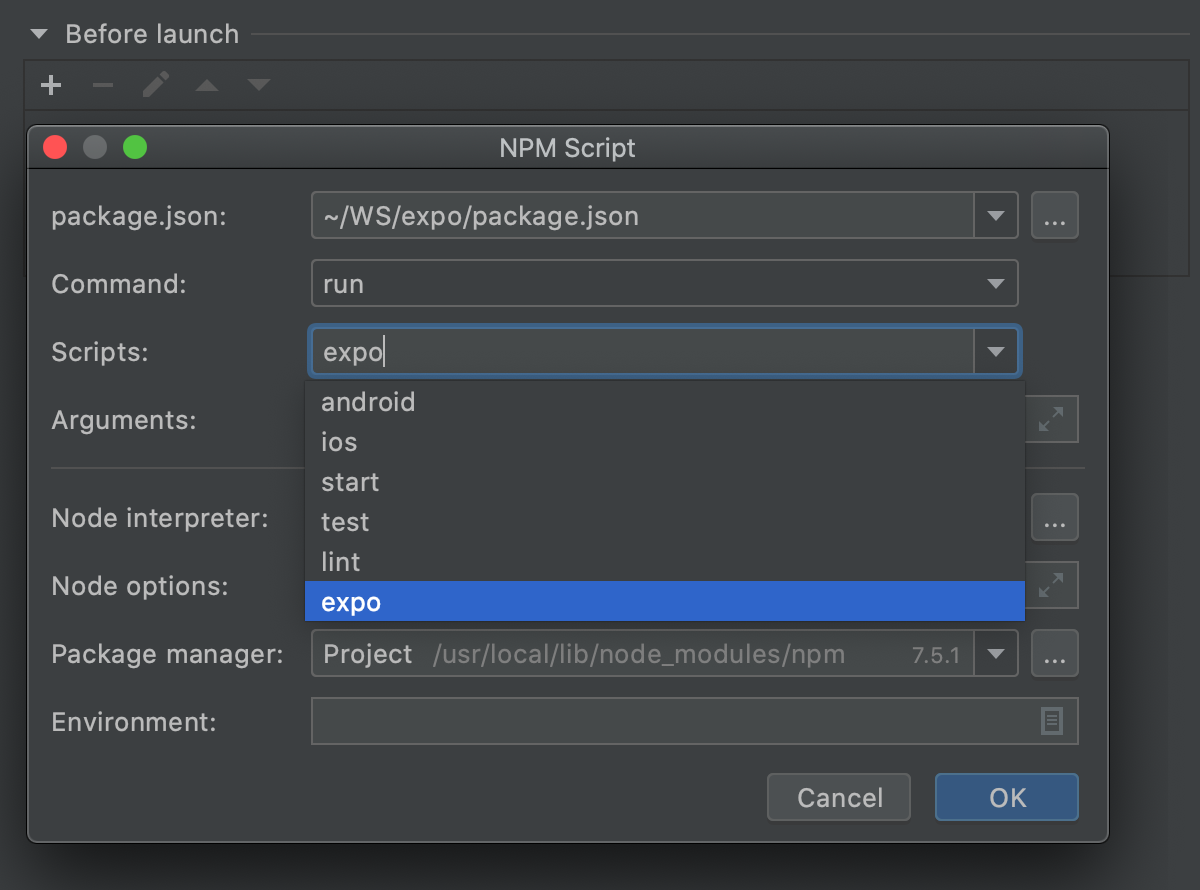
Task: Cancel the NPM Script dialog
Action: 838,797
